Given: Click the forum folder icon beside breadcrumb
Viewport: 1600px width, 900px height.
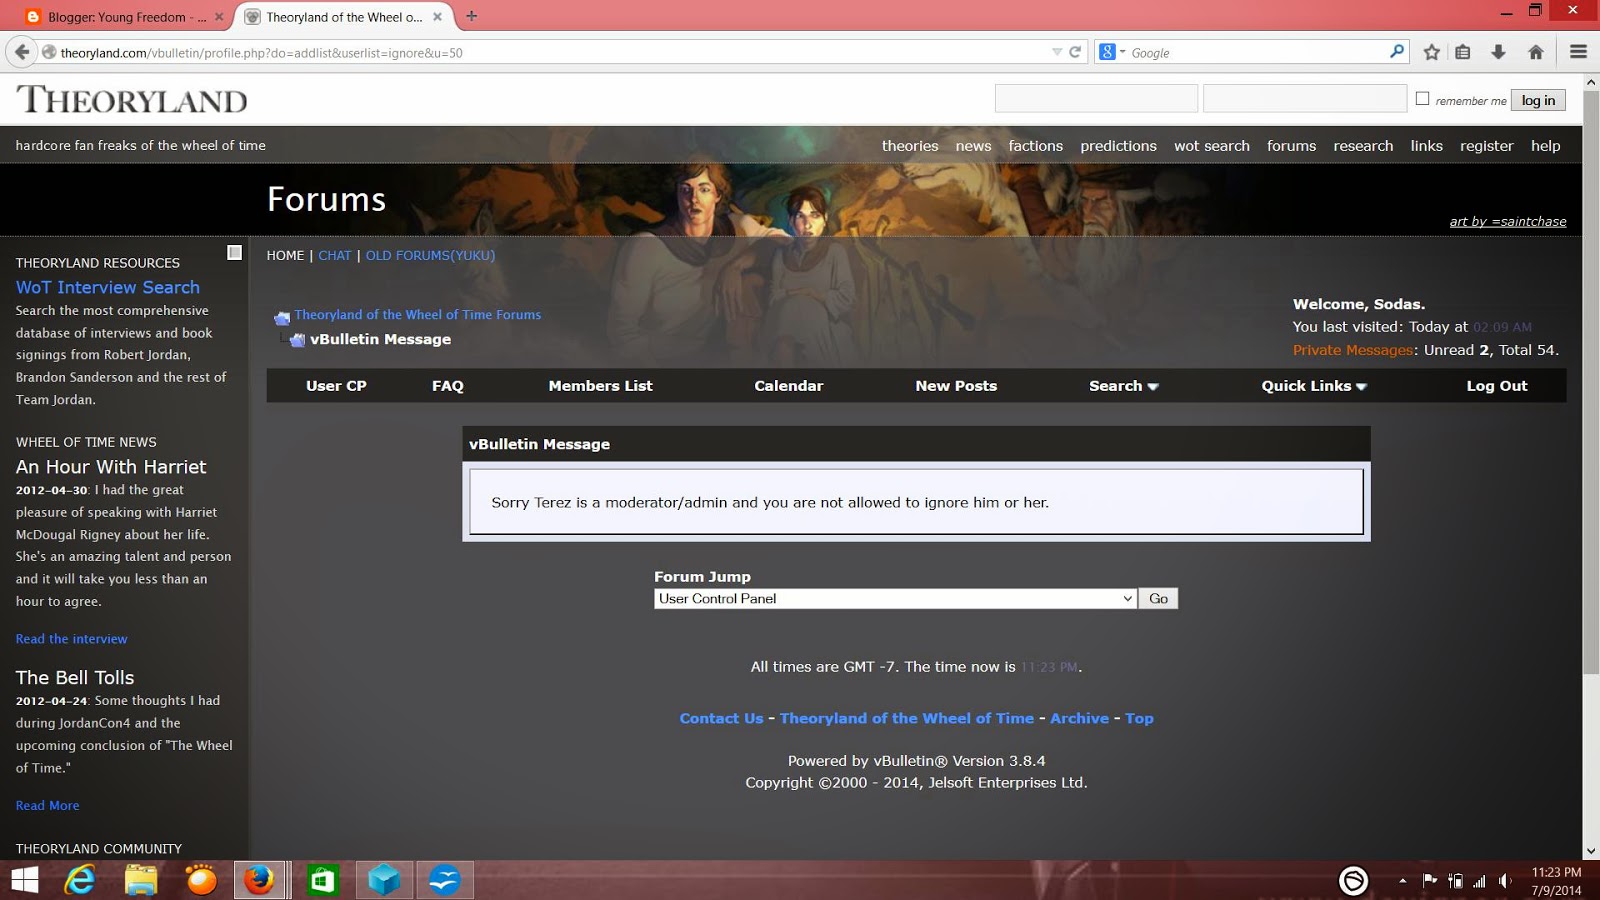Looking at the screenshot, I should click(282, 317).
